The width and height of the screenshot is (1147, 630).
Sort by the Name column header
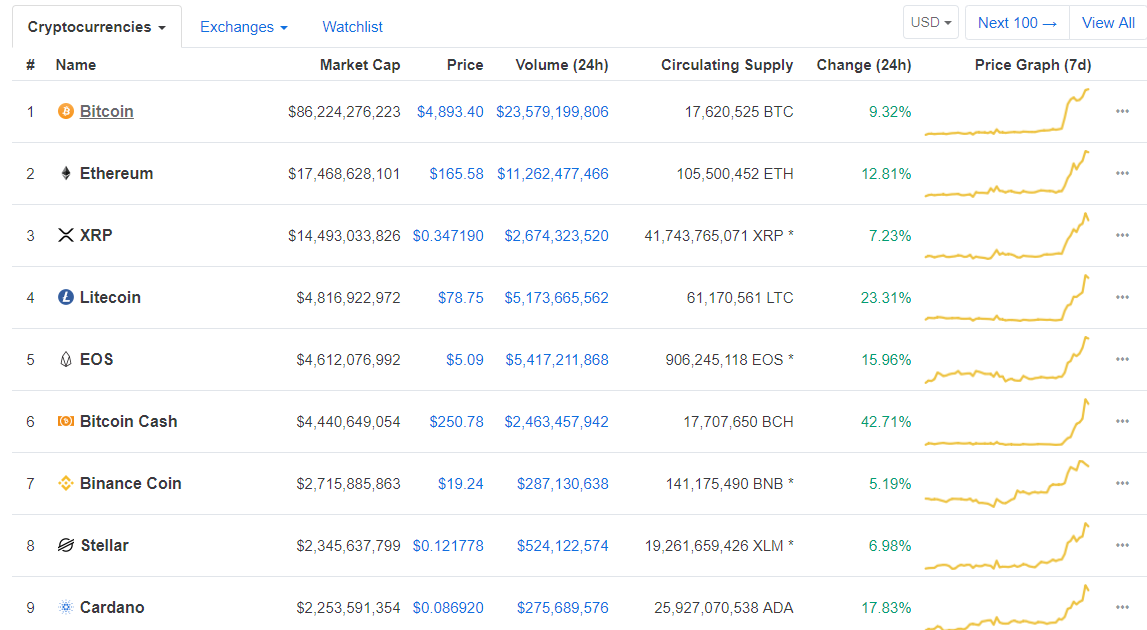click(75, 65)
